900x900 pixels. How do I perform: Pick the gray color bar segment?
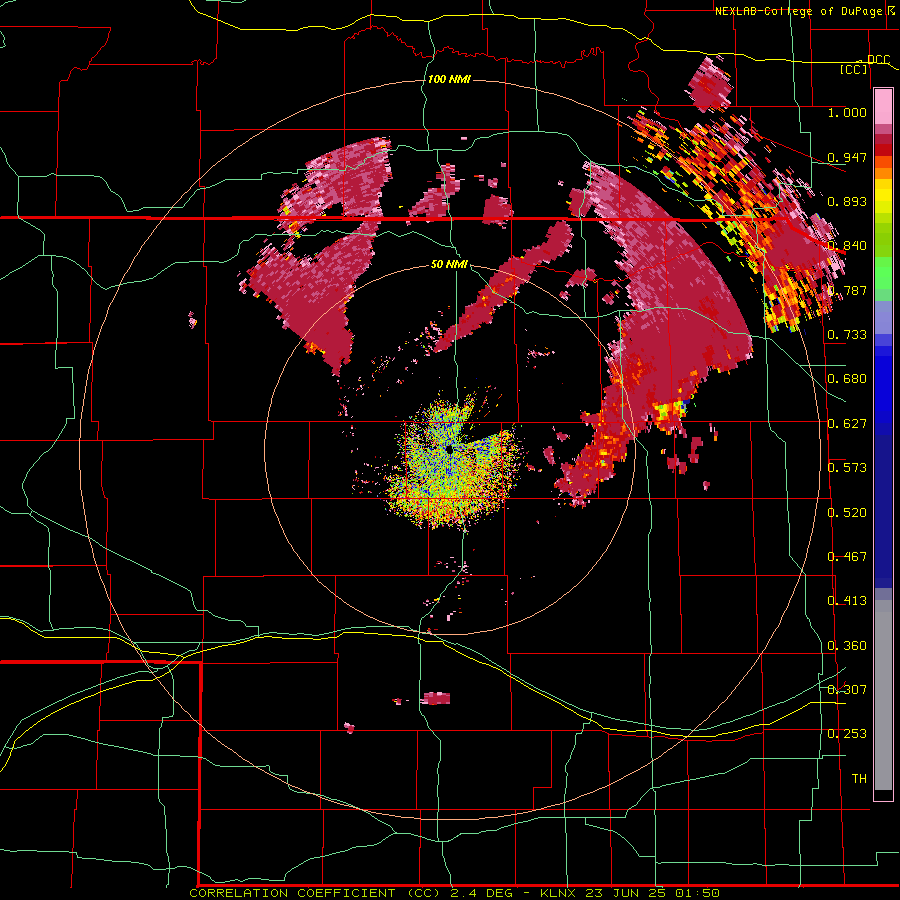coord(883,695)
